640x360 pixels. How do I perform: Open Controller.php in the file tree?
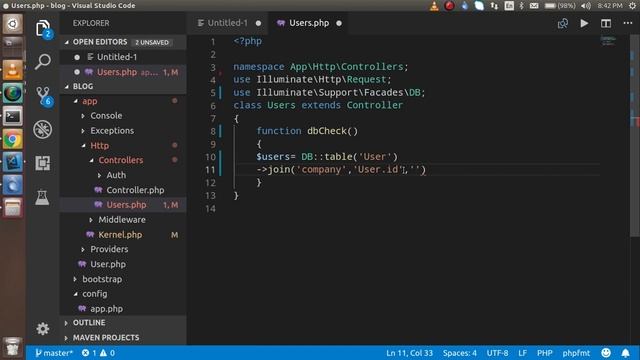[135, 190]
